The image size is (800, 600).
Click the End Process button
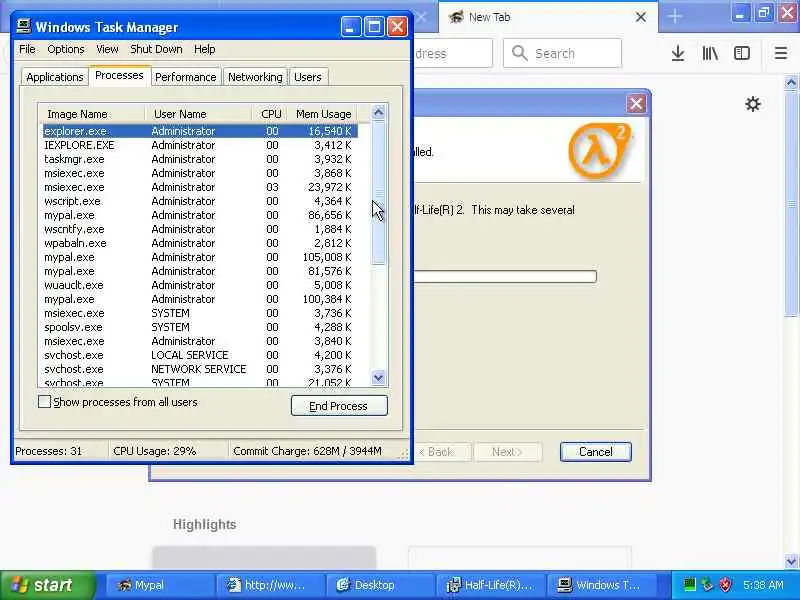pos(339,406)
